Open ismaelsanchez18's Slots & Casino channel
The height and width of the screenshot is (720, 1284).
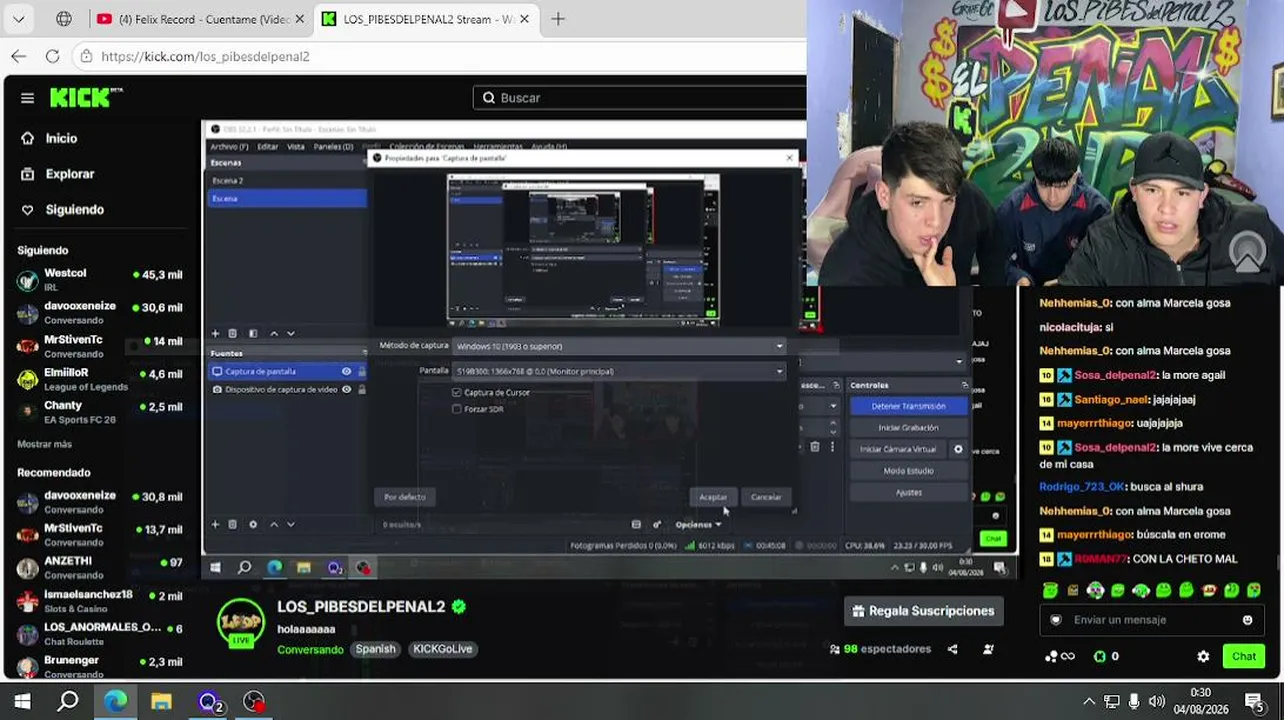[x=100, y=601]
